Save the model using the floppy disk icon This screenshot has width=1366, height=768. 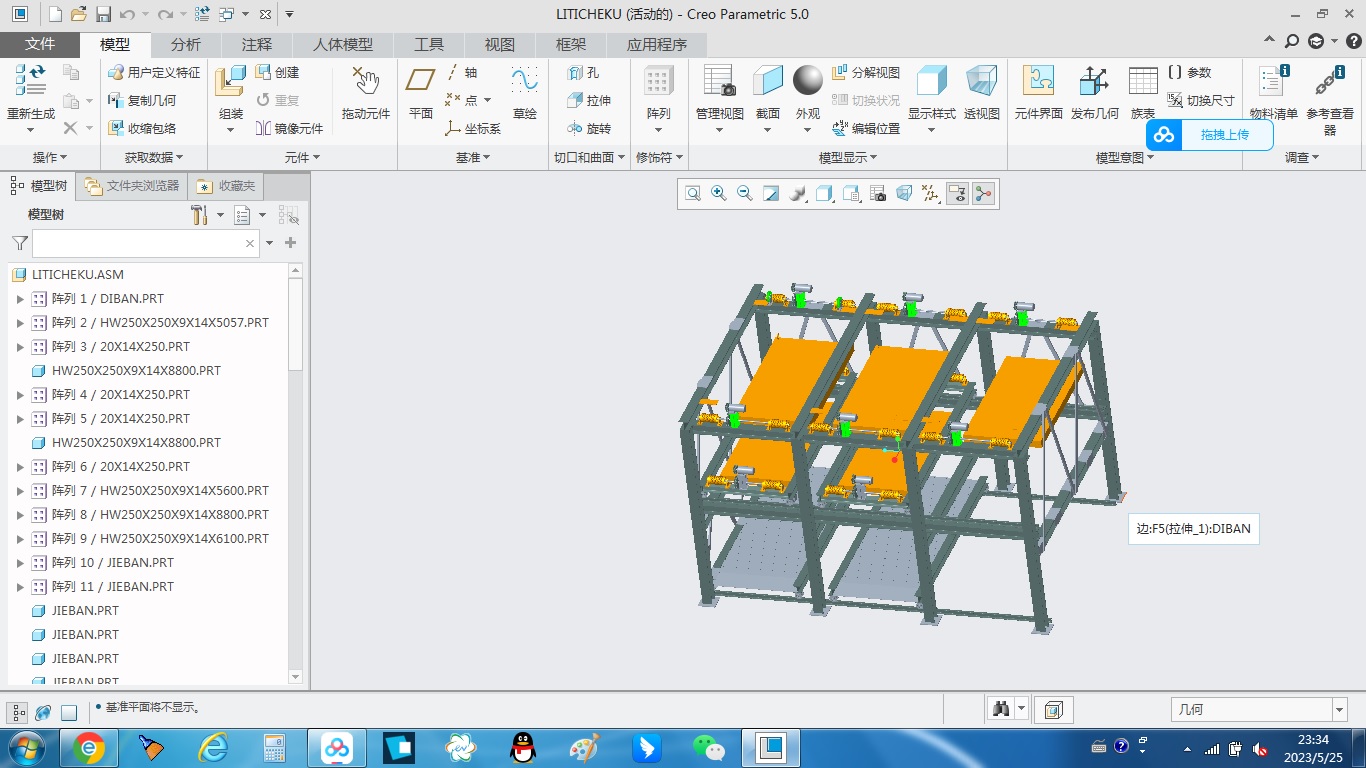103,14
